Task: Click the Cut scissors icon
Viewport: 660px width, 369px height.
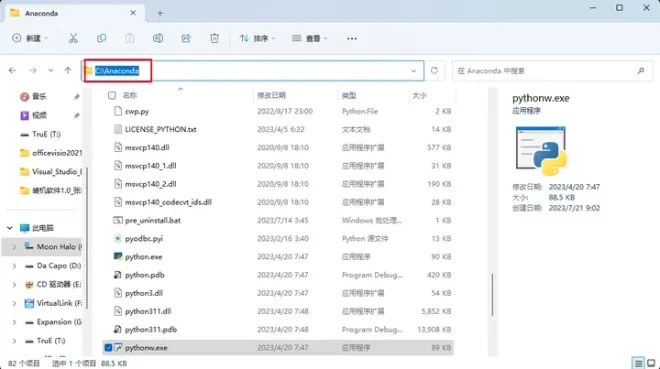Action: point(73,38)
